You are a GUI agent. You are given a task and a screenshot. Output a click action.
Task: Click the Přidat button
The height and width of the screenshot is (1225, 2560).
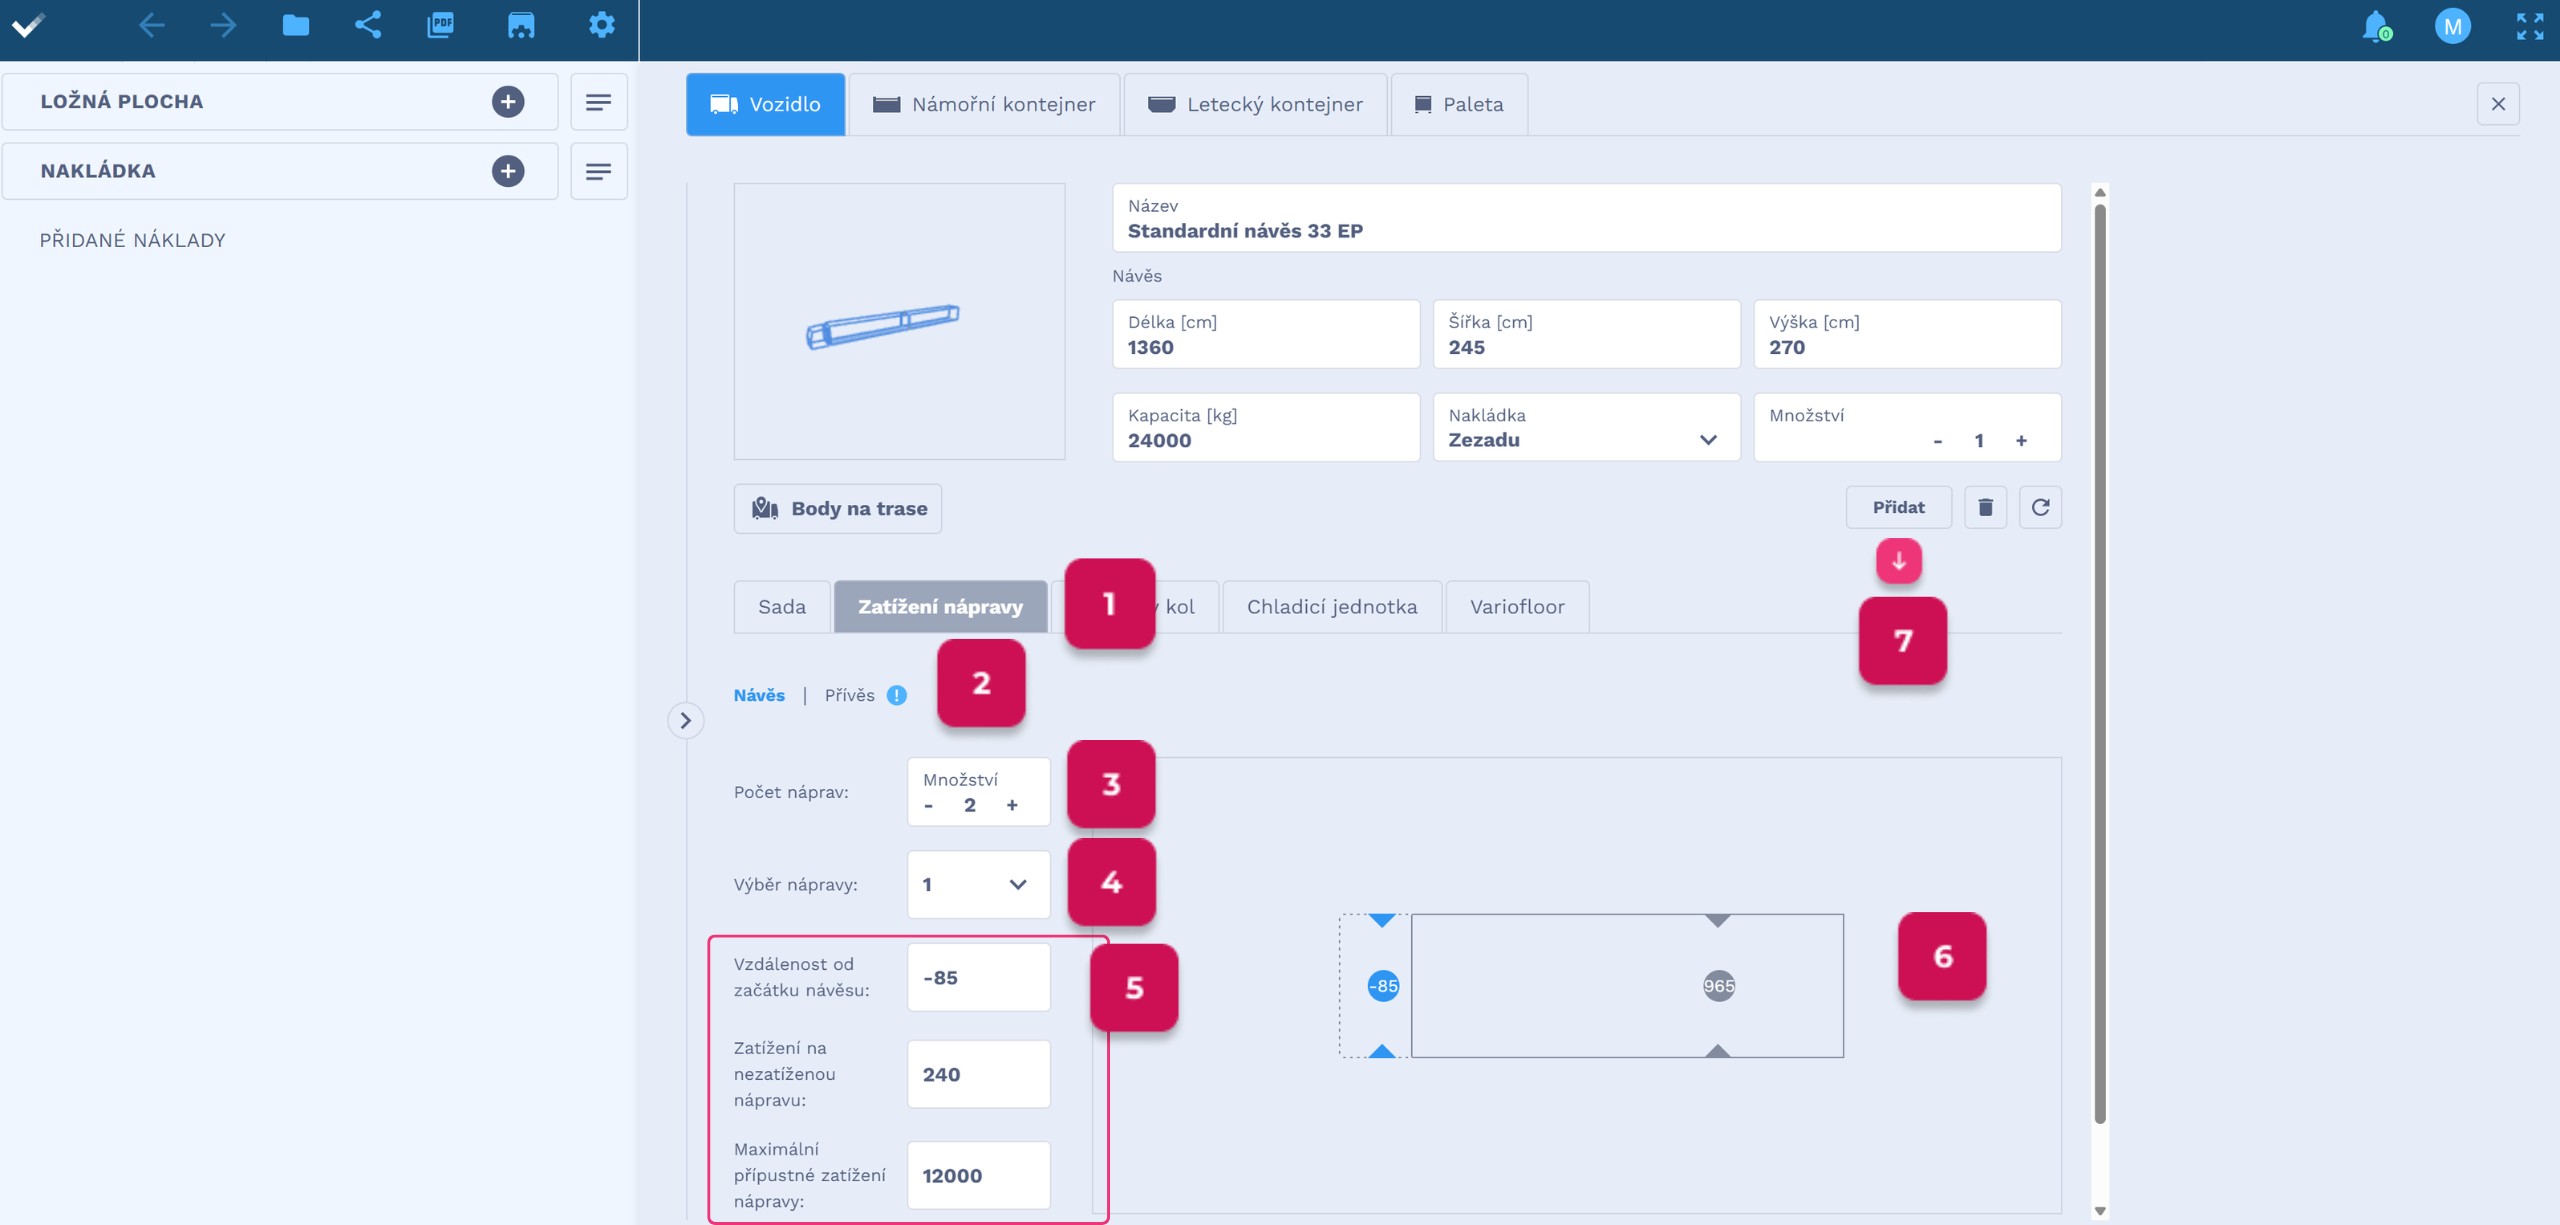click(1897, 508)
